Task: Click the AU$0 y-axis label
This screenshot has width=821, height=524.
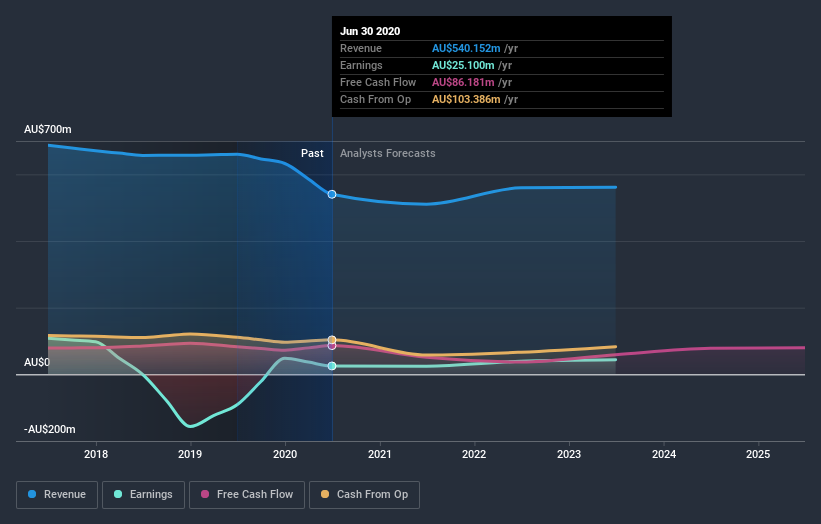Action: click(37, 362)
